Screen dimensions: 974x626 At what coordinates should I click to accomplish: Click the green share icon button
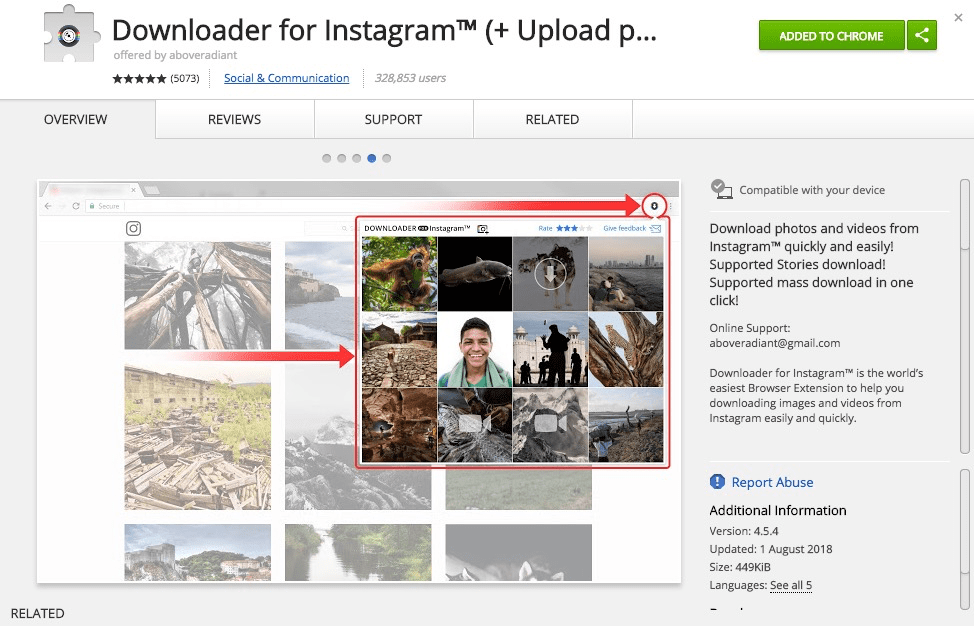tap(922, 35)
